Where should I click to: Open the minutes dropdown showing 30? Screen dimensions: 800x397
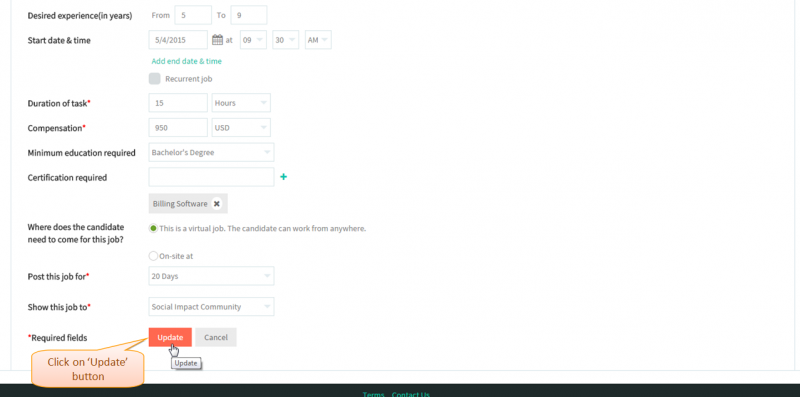click(286, 40)
